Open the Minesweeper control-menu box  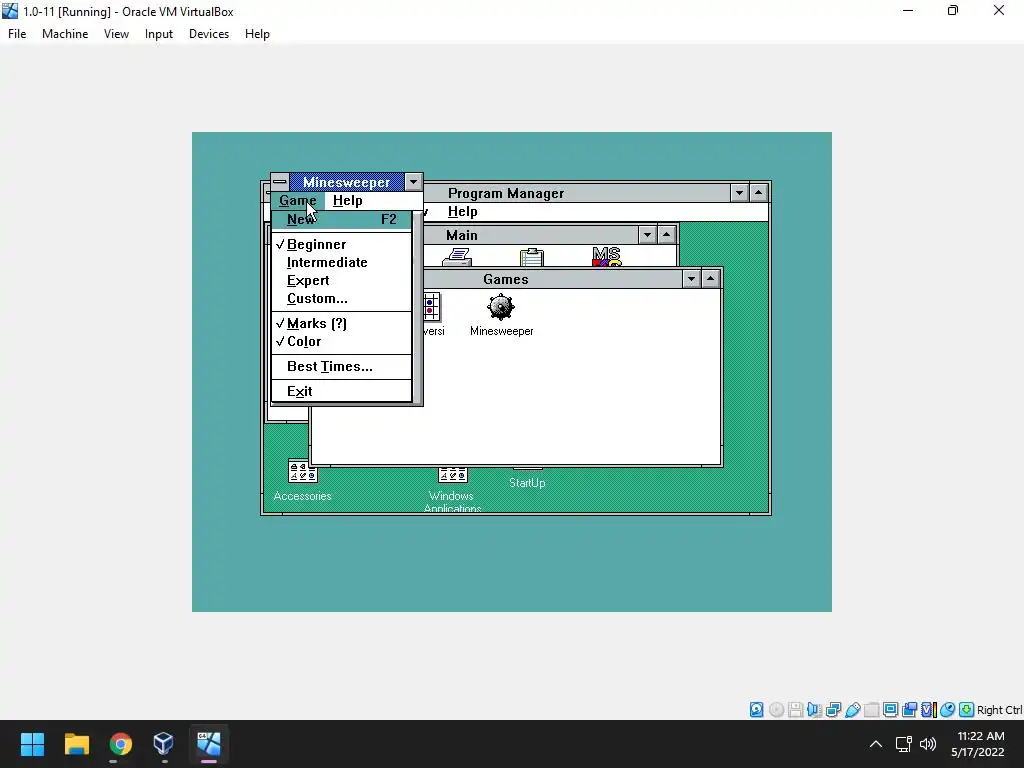(280, 182)
